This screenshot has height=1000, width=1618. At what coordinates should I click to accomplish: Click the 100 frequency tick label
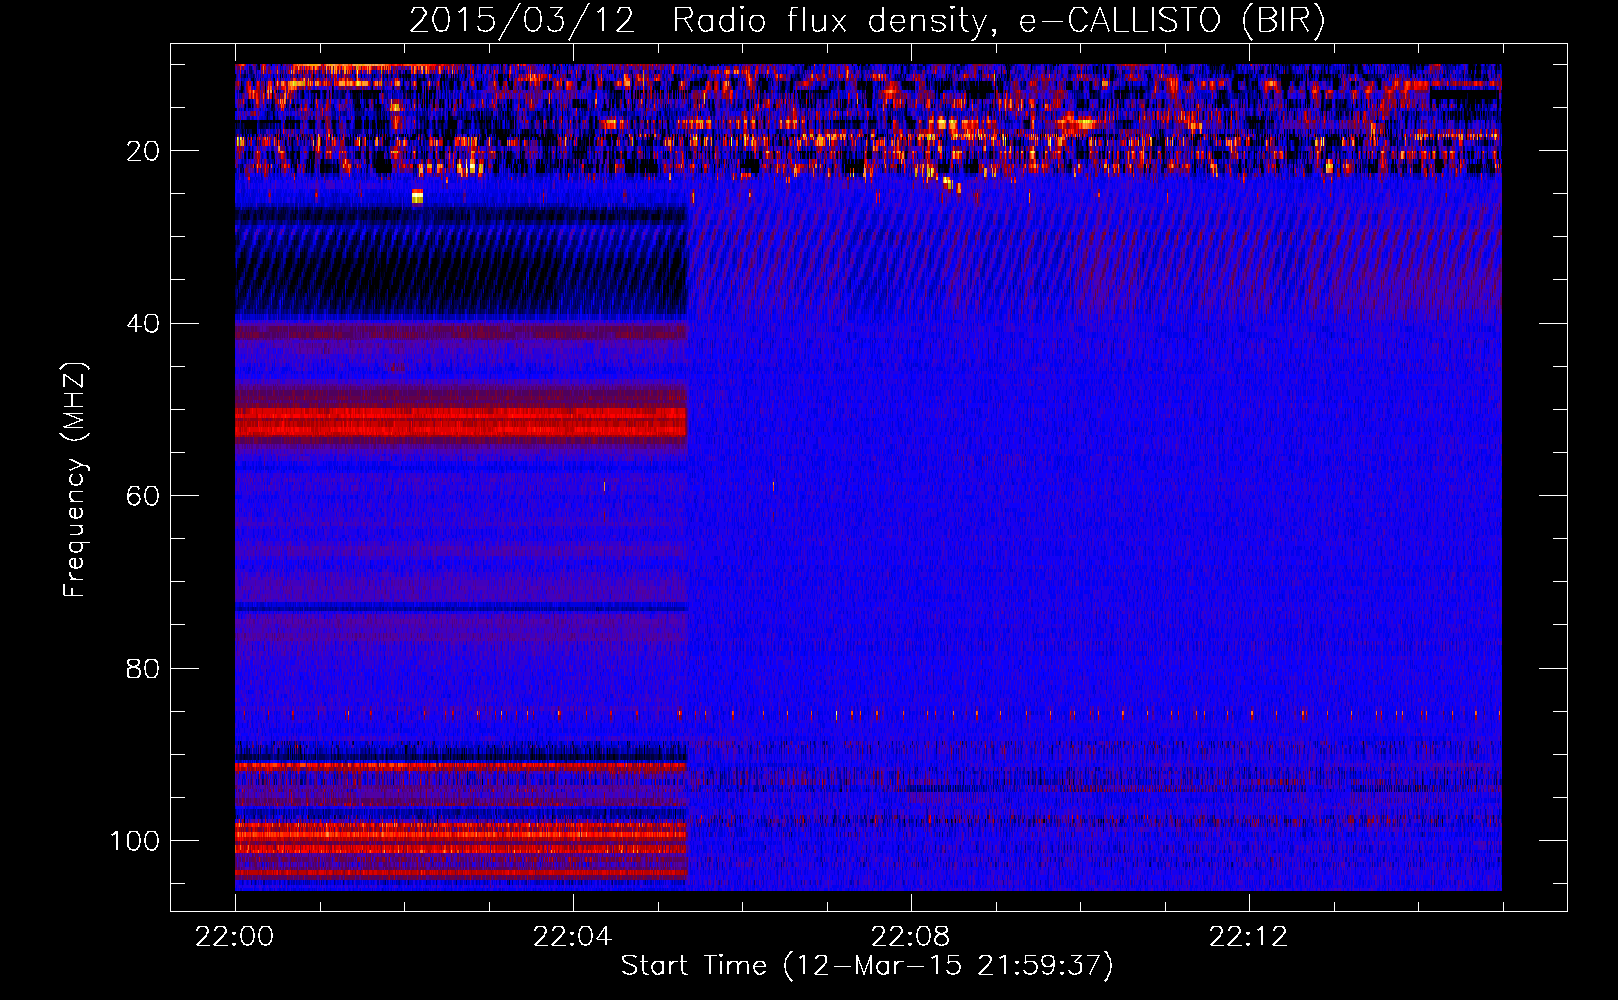point(135,841)
